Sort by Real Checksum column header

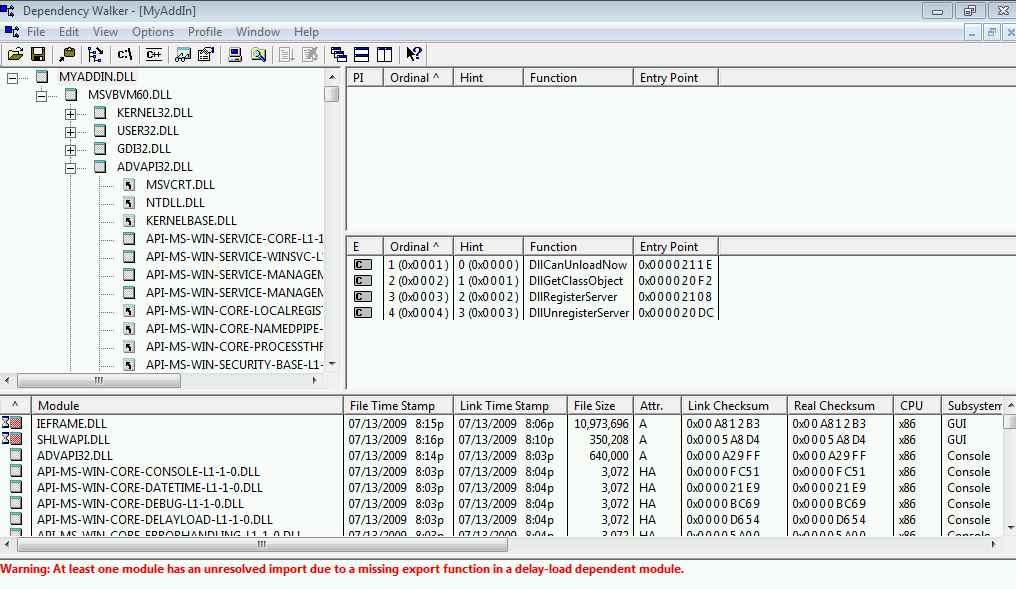click(840, 406)
